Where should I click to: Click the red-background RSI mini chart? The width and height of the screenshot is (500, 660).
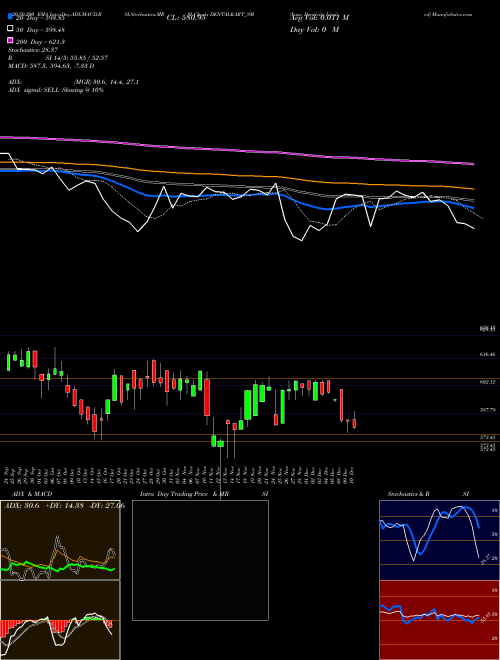pos(439,620)
